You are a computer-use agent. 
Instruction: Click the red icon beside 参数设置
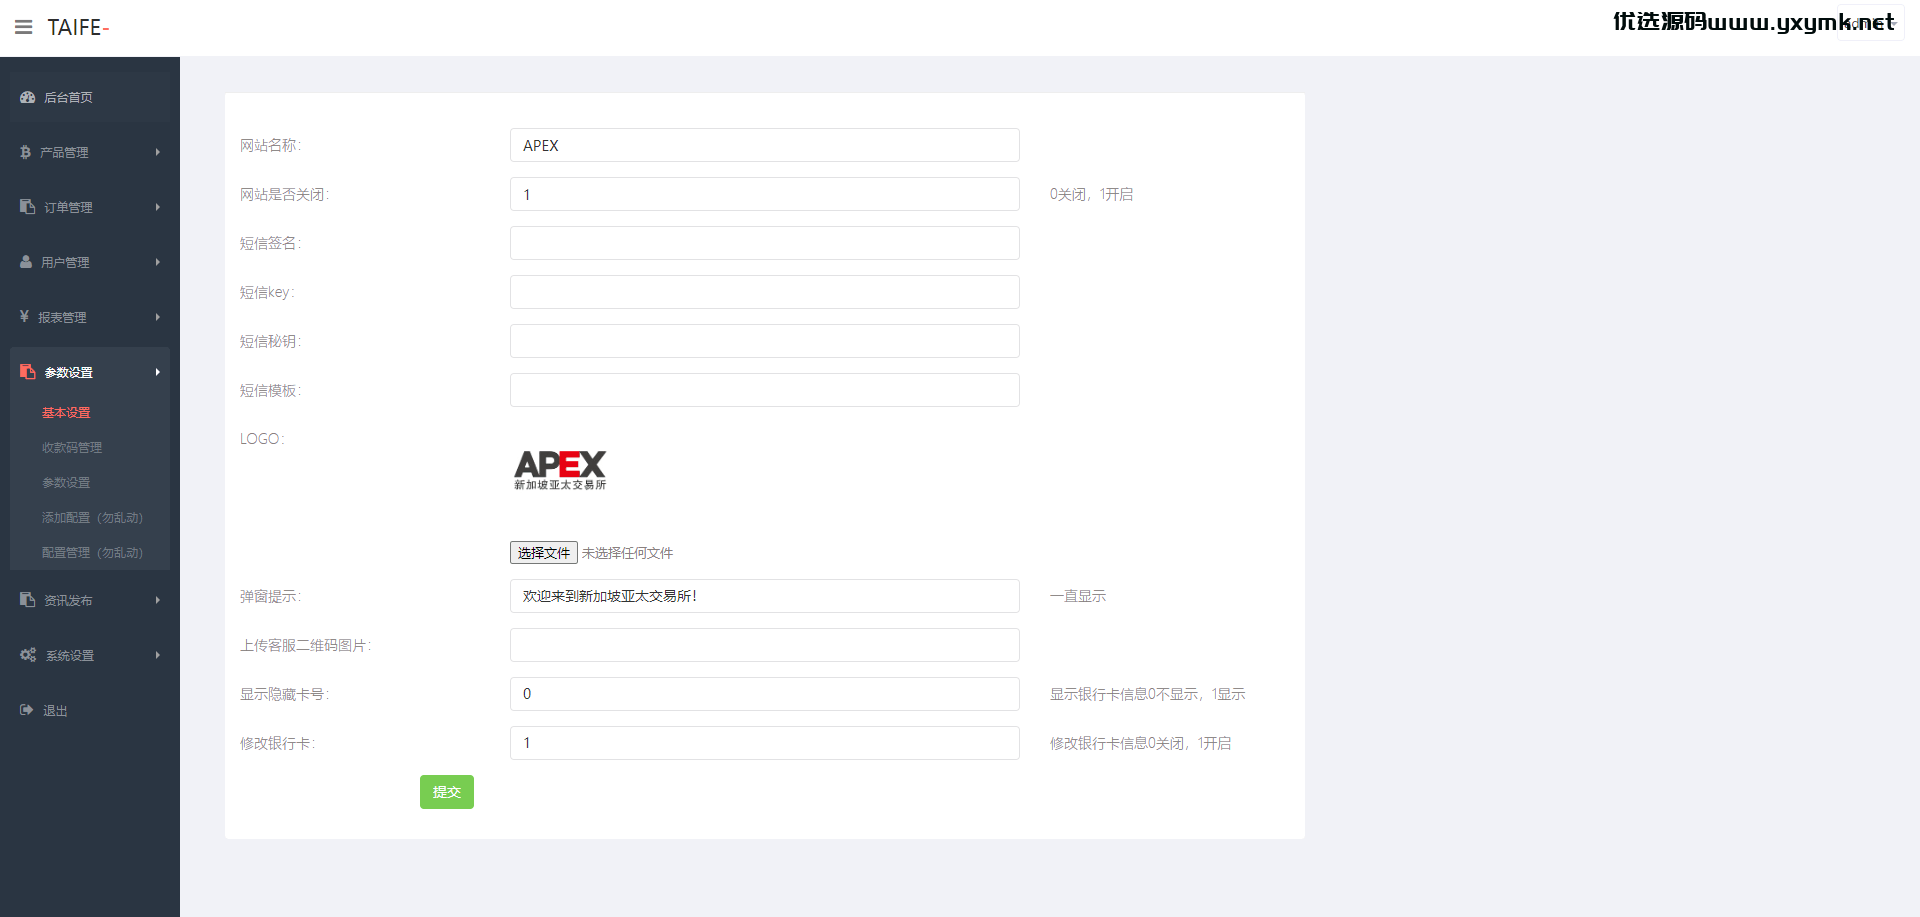tap(28, 372)
